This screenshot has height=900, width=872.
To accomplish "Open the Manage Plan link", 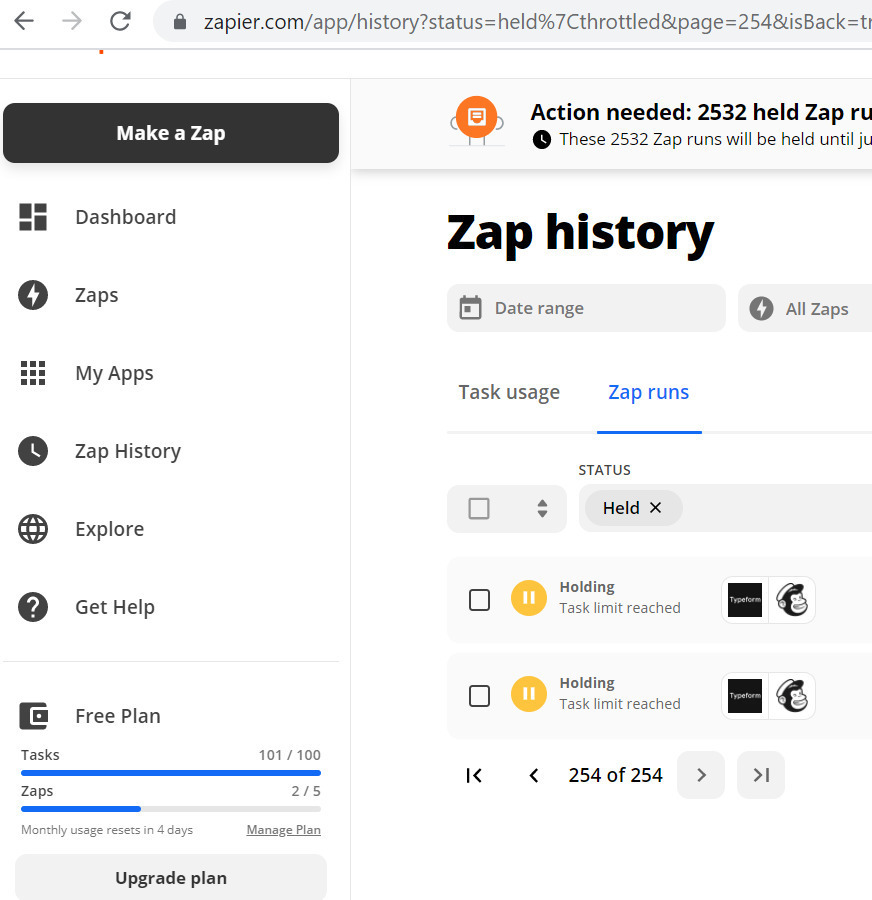I will pyautogui.click(x=284, y=830).
